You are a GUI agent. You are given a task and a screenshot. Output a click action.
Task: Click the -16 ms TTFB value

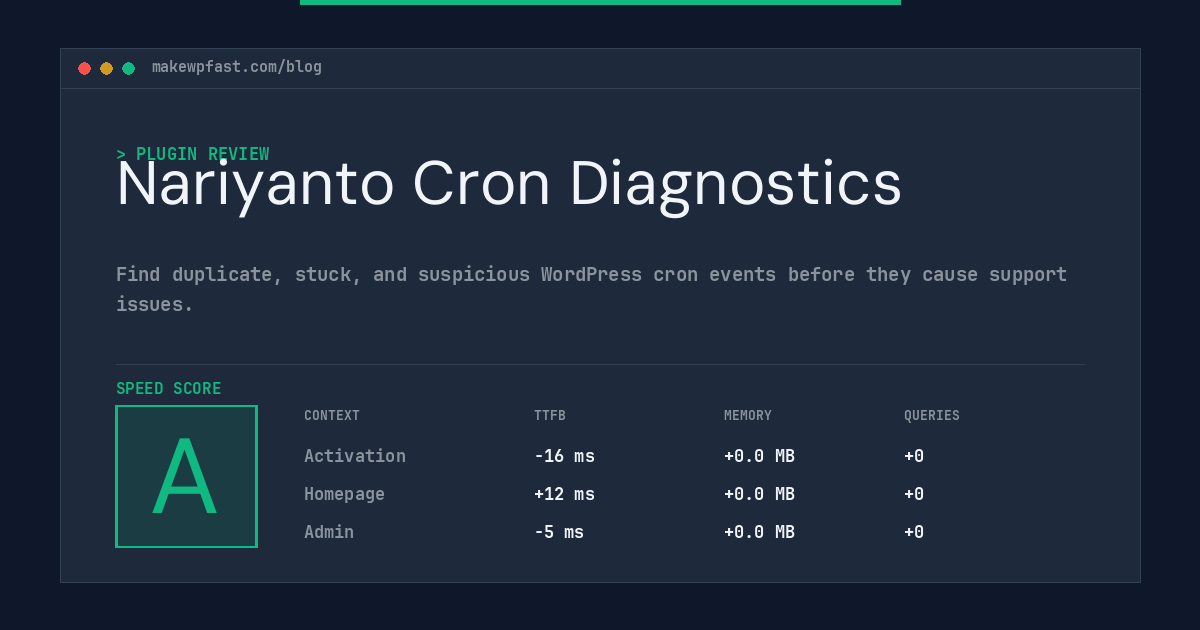(x=564, y=456)
